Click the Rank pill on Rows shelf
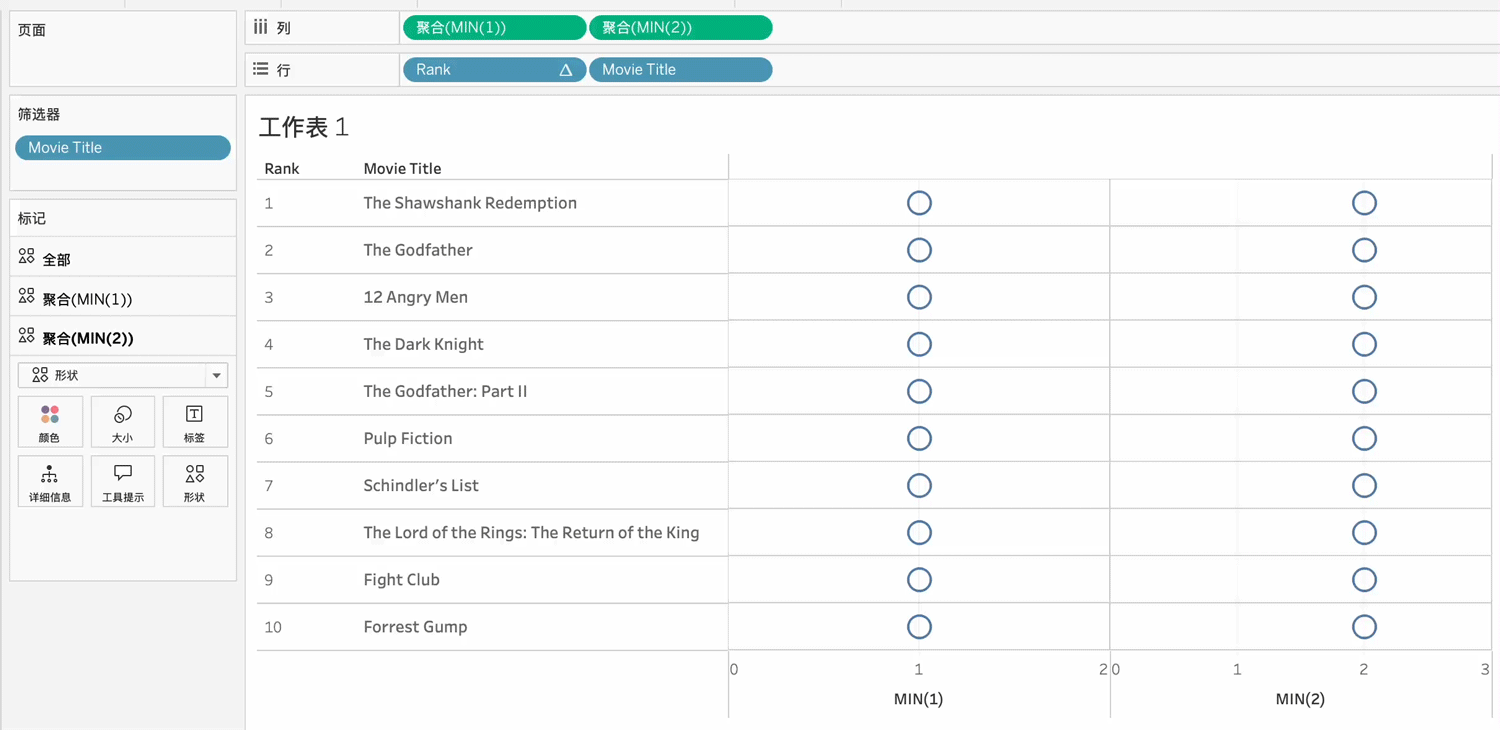This screenshot has height=730, width=1500. [494, 70]
